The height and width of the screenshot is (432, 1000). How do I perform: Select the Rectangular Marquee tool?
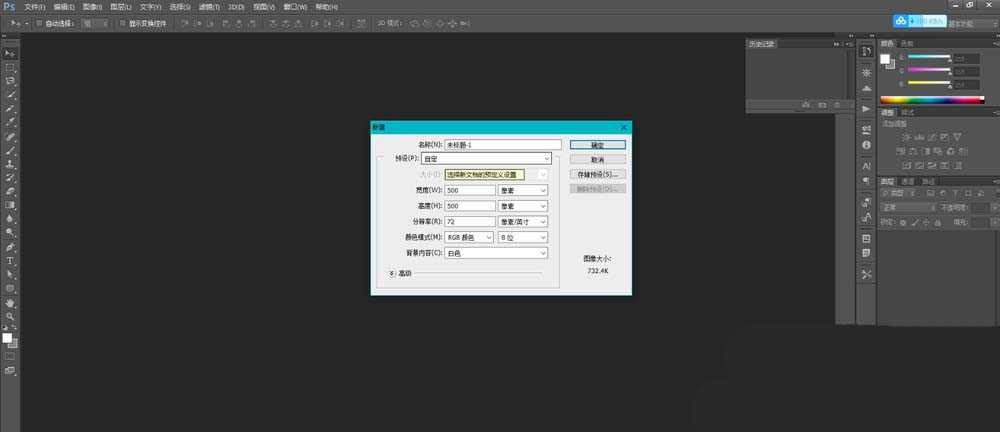point(10,68)
